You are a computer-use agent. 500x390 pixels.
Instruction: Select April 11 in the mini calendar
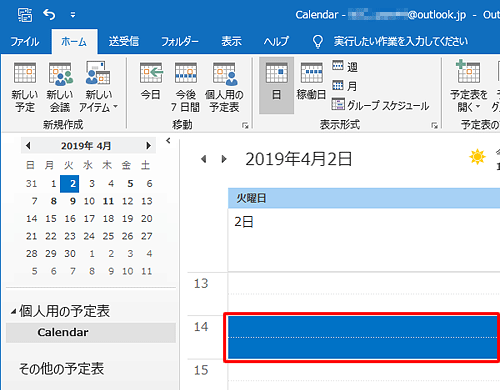point(108,201)
